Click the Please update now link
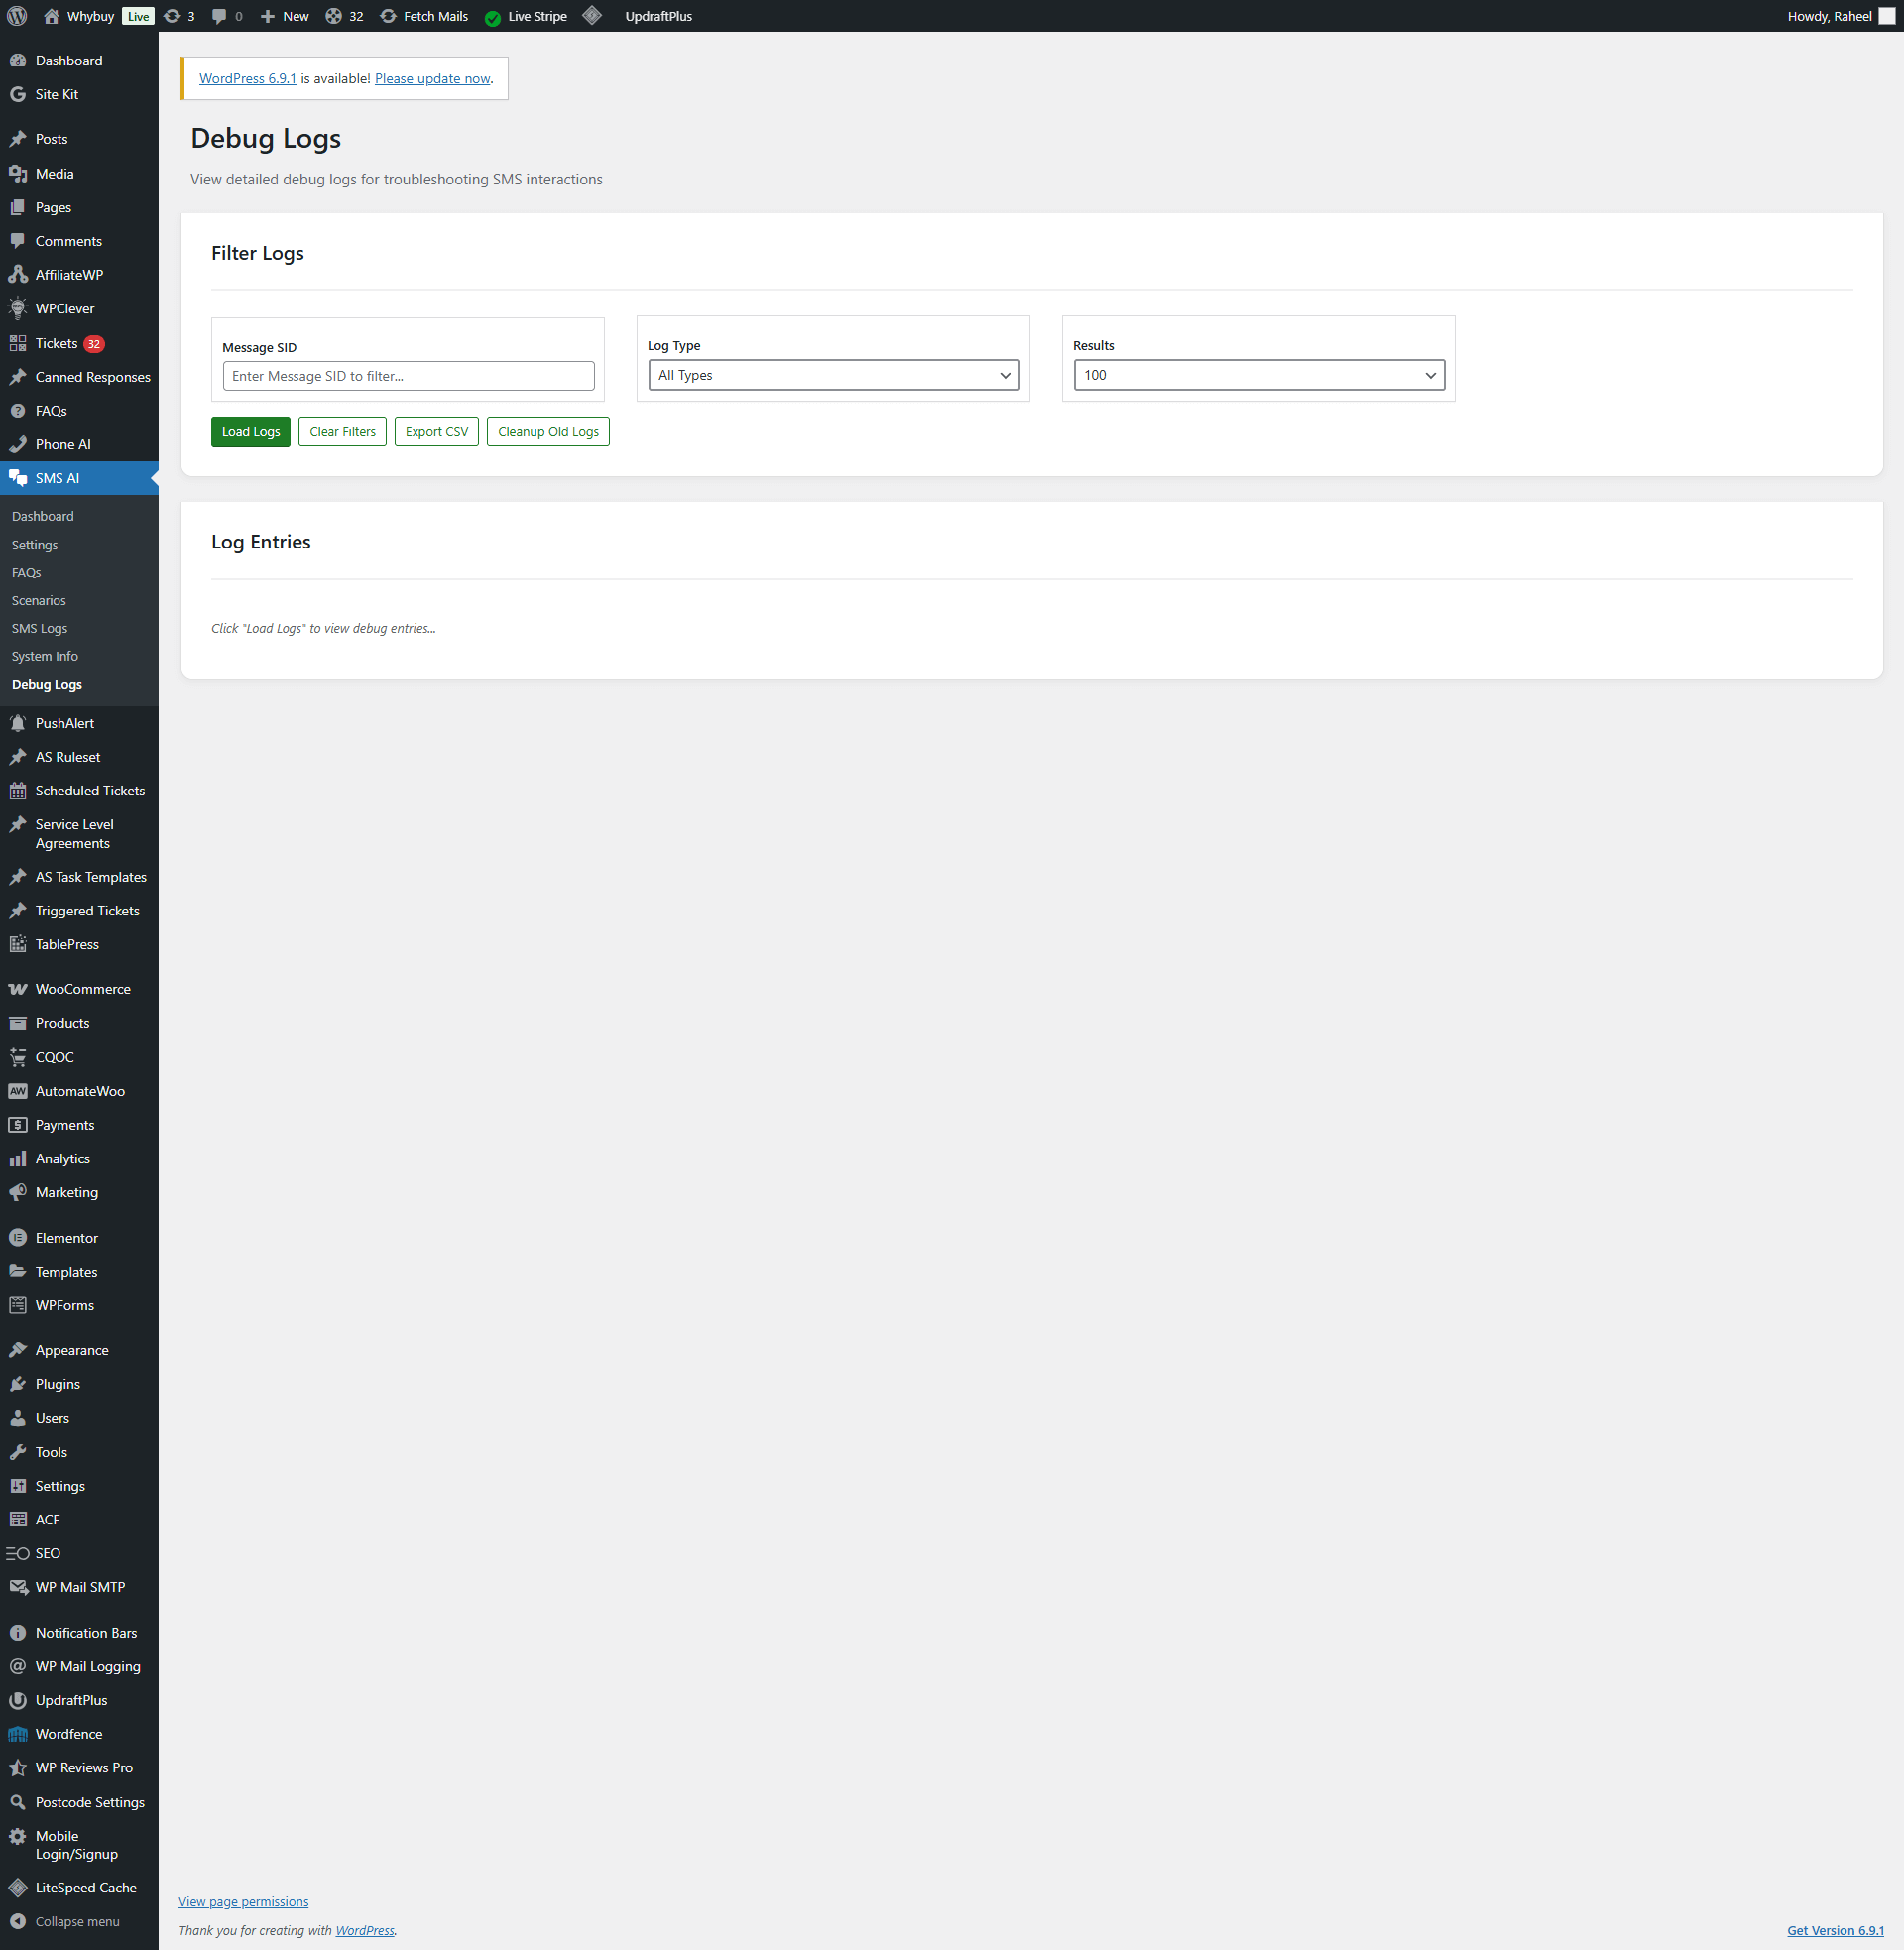This screenshot has height=1950, width=1904. coord(432,78)
